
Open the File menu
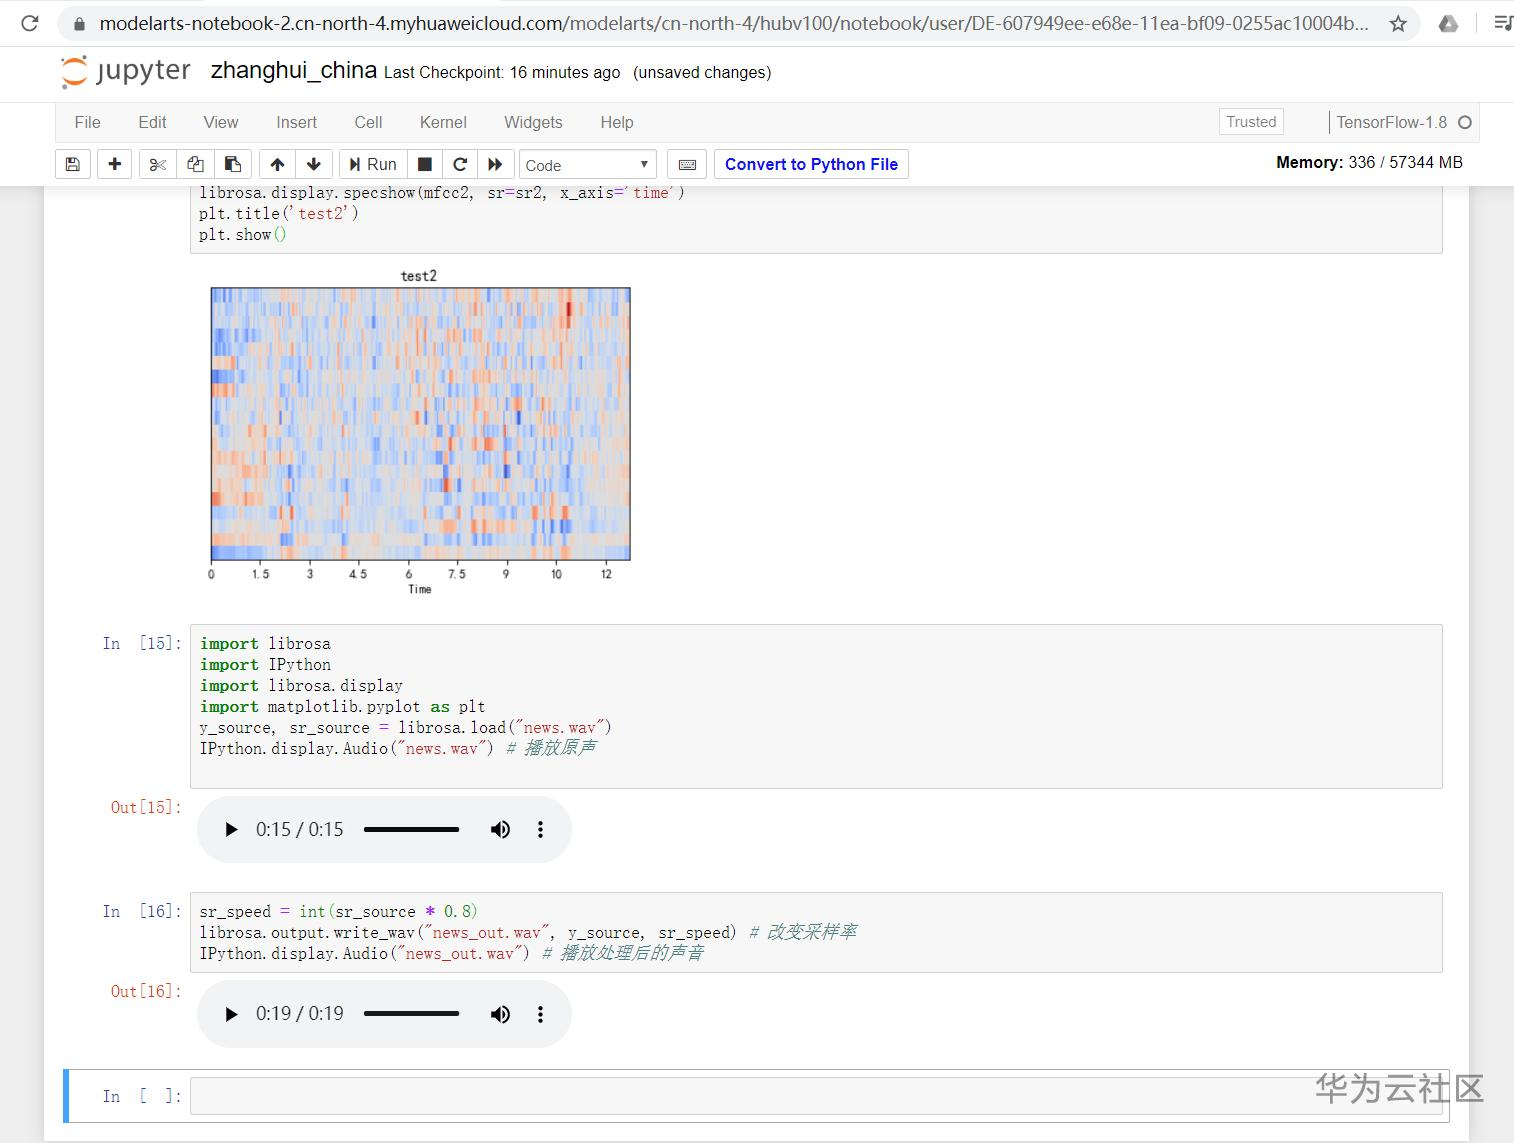point(88,122)
